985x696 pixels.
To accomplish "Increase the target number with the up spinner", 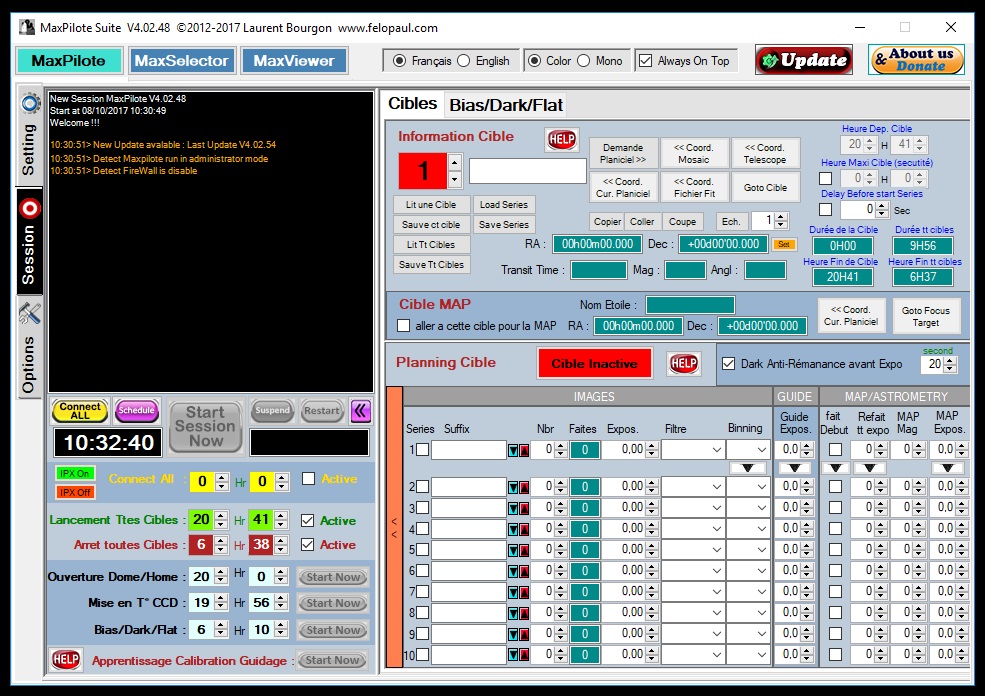I will click(455, 162).
